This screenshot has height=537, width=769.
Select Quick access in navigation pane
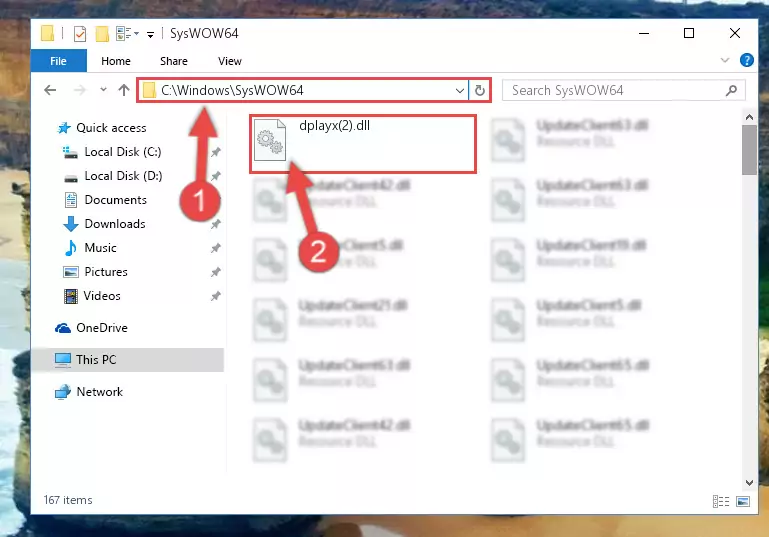click(x=111, y=128)
